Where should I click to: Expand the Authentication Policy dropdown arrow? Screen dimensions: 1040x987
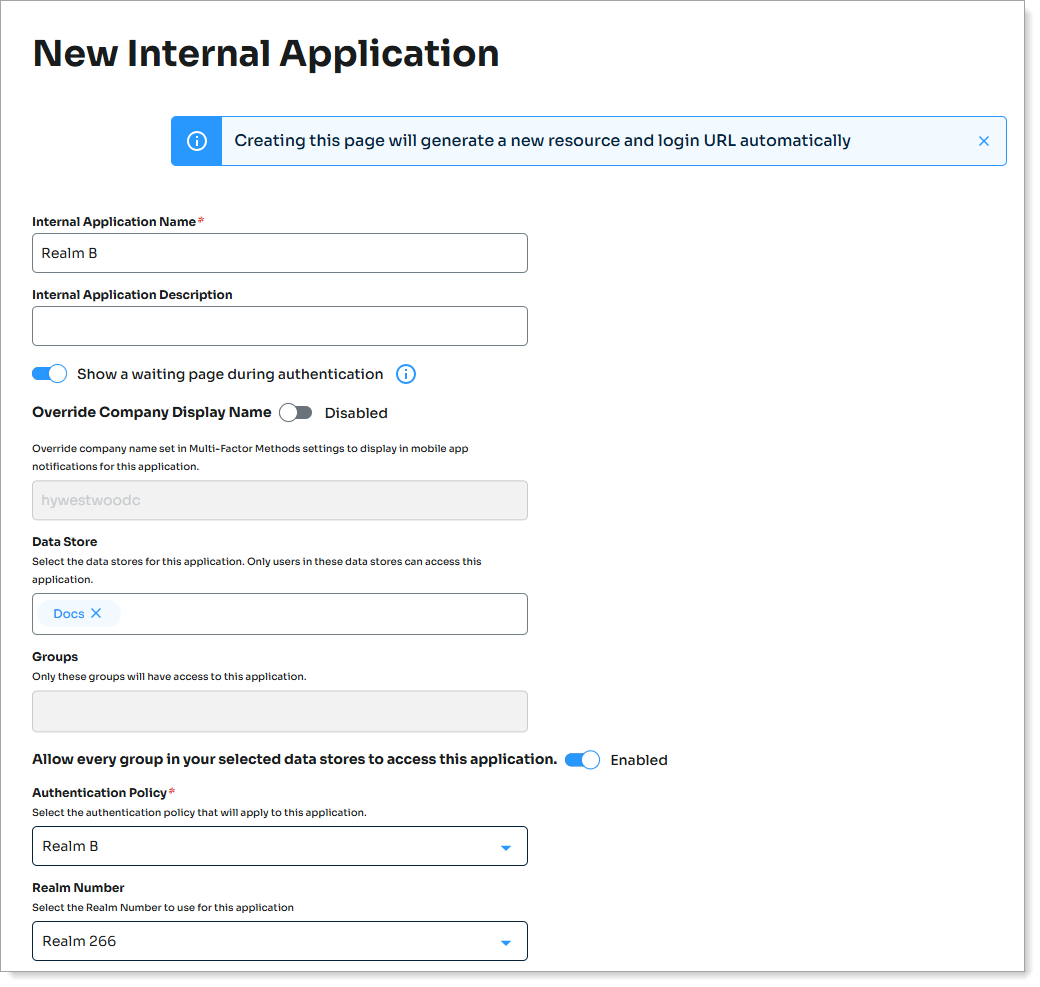505,847
